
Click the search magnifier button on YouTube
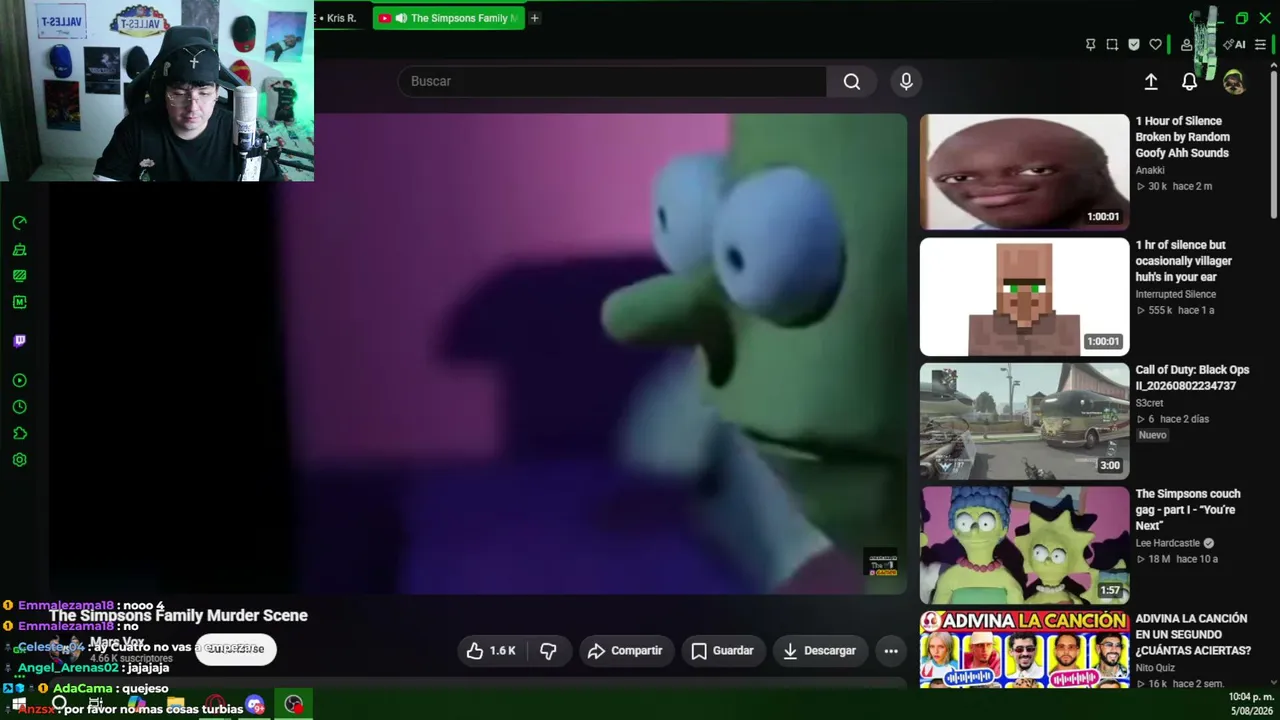852,82
